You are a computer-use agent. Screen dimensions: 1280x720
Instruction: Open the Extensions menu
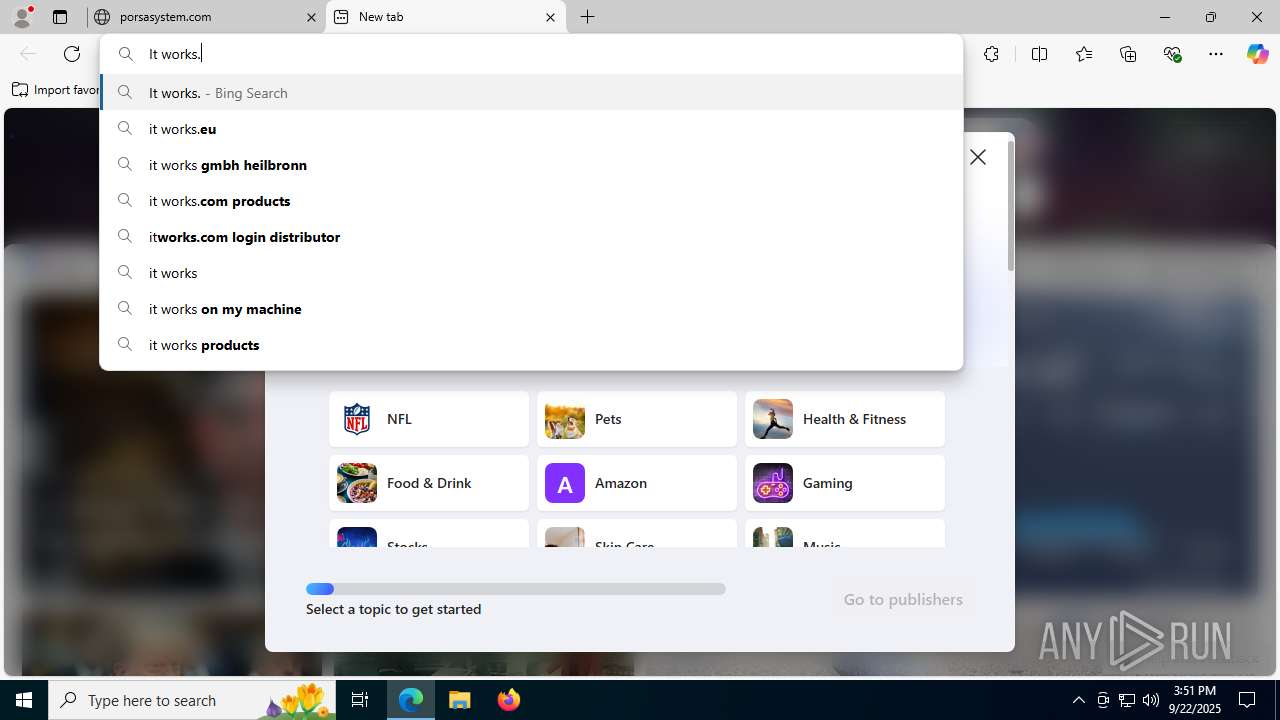tap(991, 54)
